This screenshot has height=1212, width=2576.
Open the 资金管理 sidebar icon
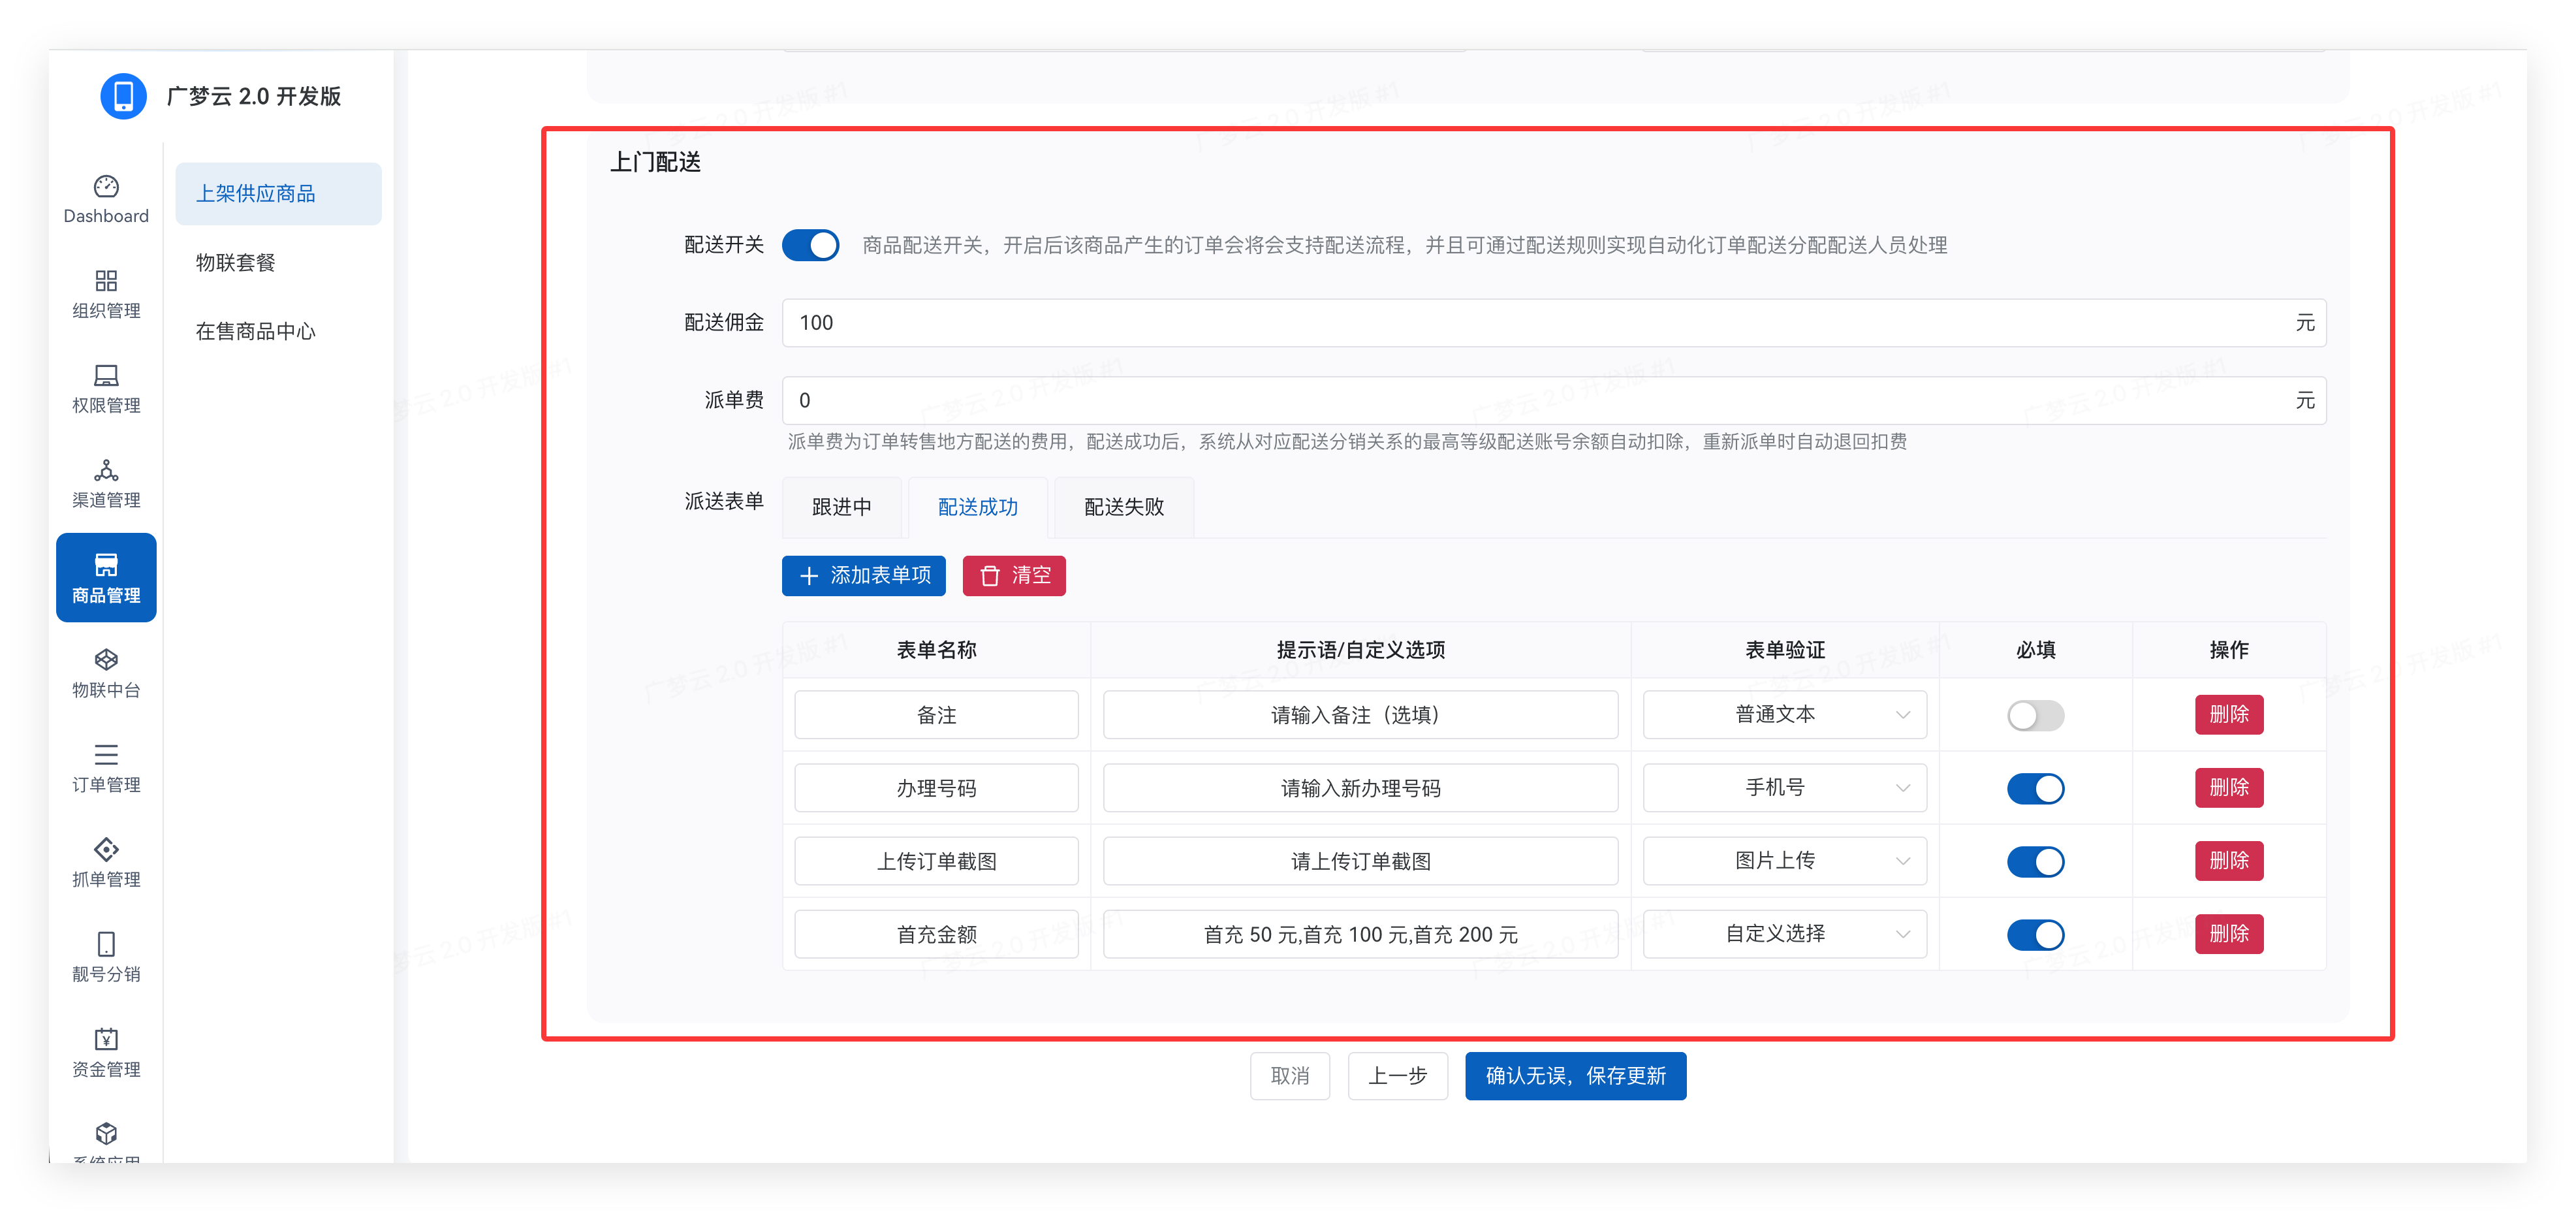pos(106,1040)
